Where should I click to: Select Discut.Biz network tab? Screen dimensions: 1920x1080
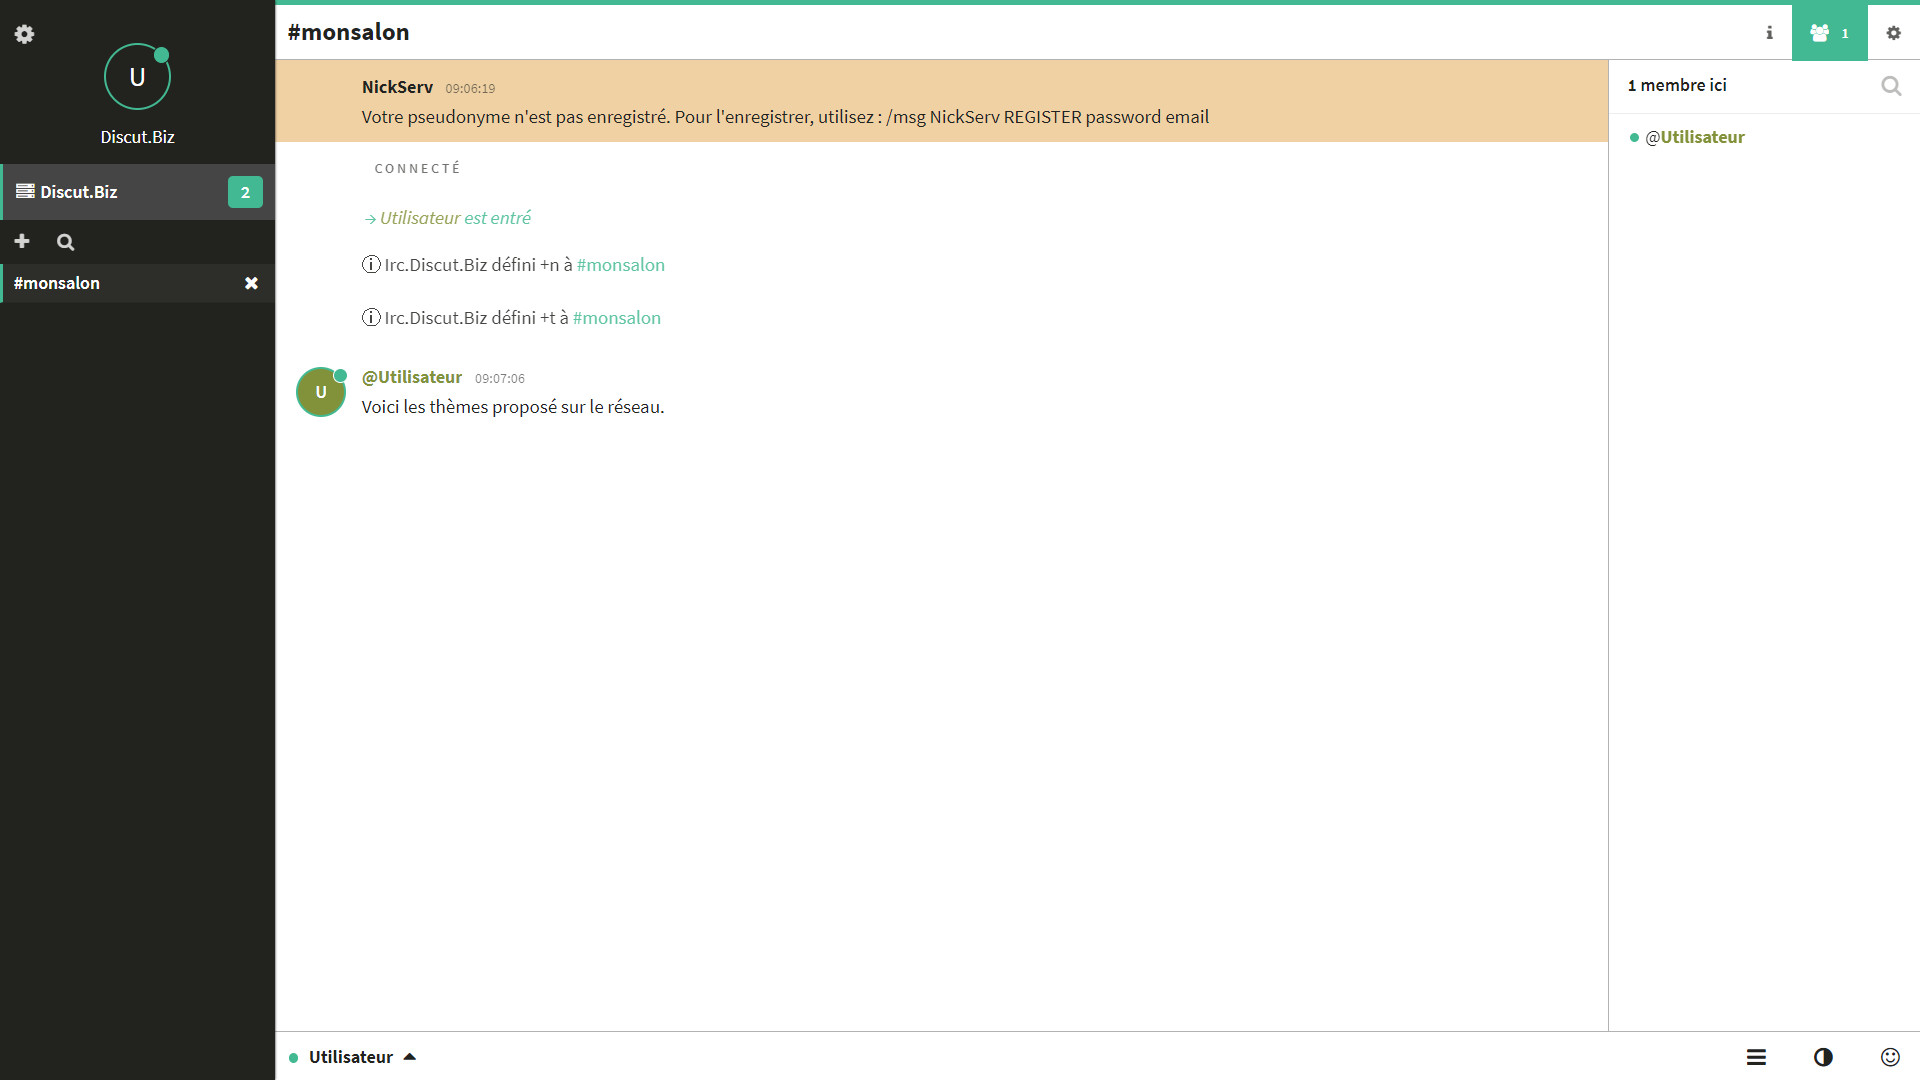pos(80,192)
